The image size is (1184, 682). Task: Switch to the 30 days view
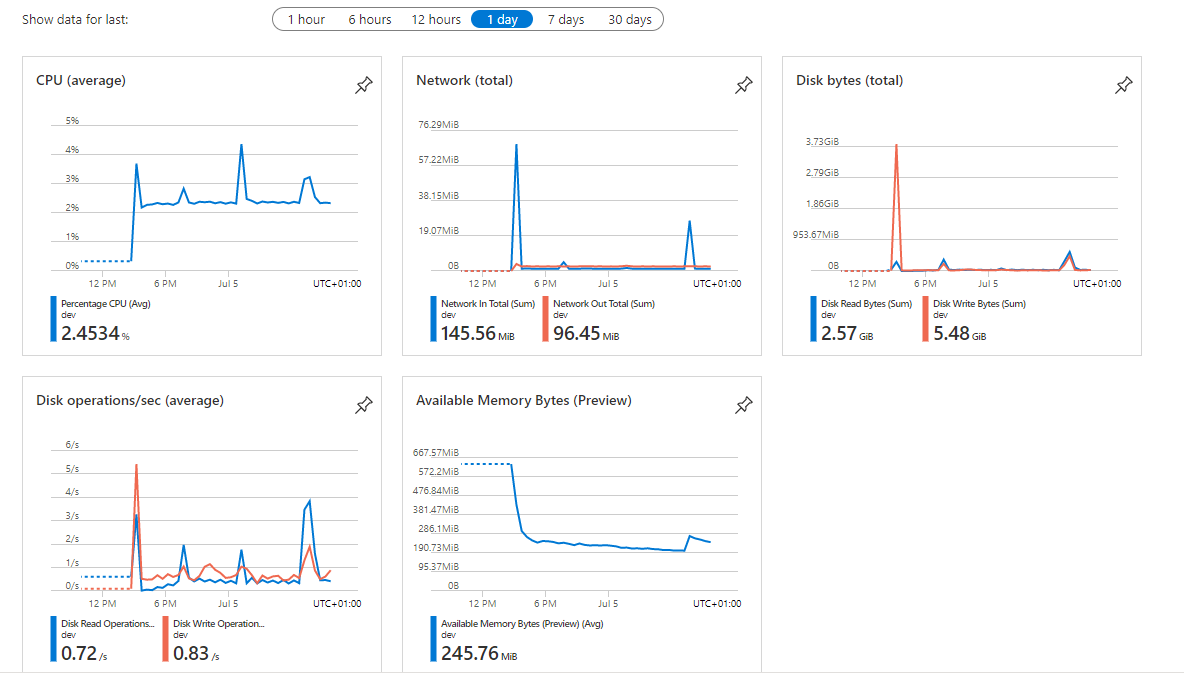630,18
